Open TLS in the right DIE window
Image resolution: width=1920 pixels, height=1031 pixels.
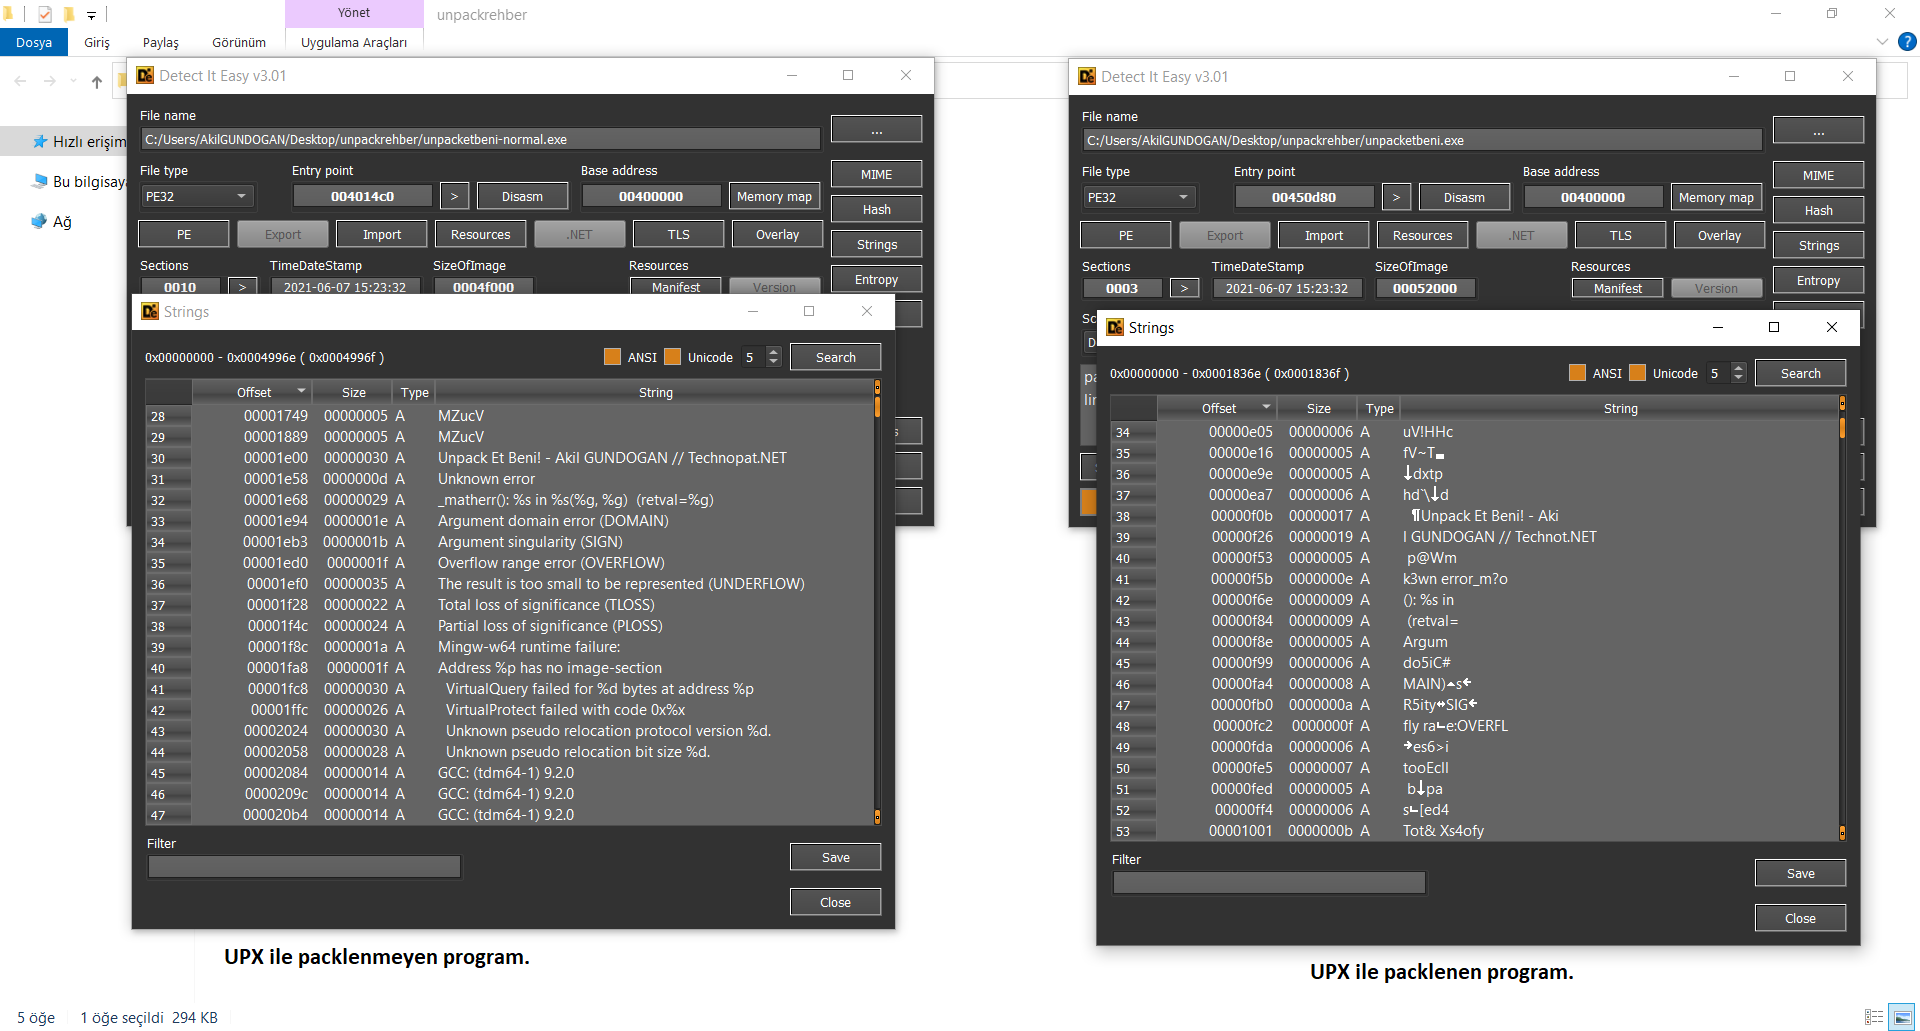(1621, 235)
